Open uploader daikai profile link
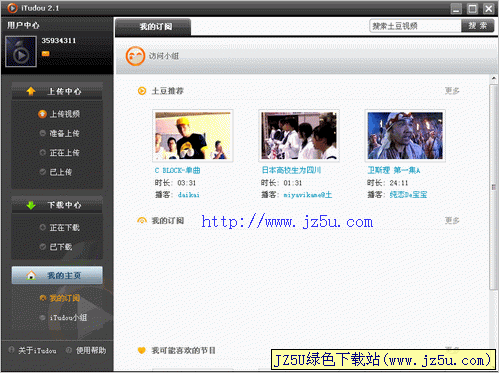The width and height of the screenshot is (499, 373). tap(189, 195)
